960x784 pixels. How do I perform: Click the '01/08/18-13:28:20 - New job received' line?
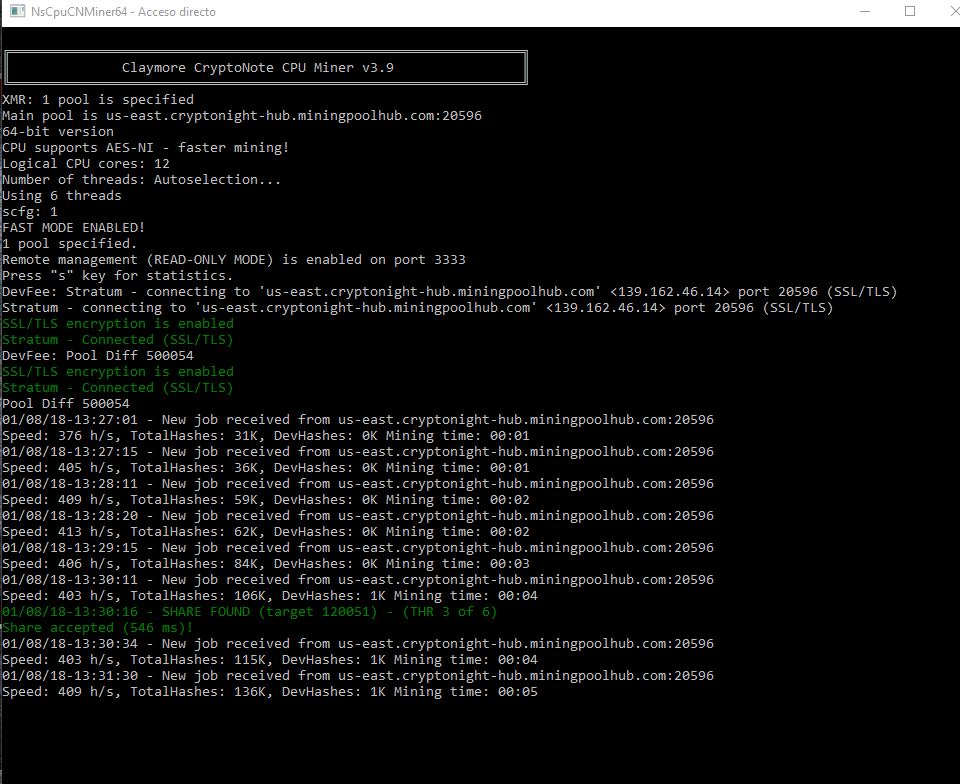(x=358, y=516)
